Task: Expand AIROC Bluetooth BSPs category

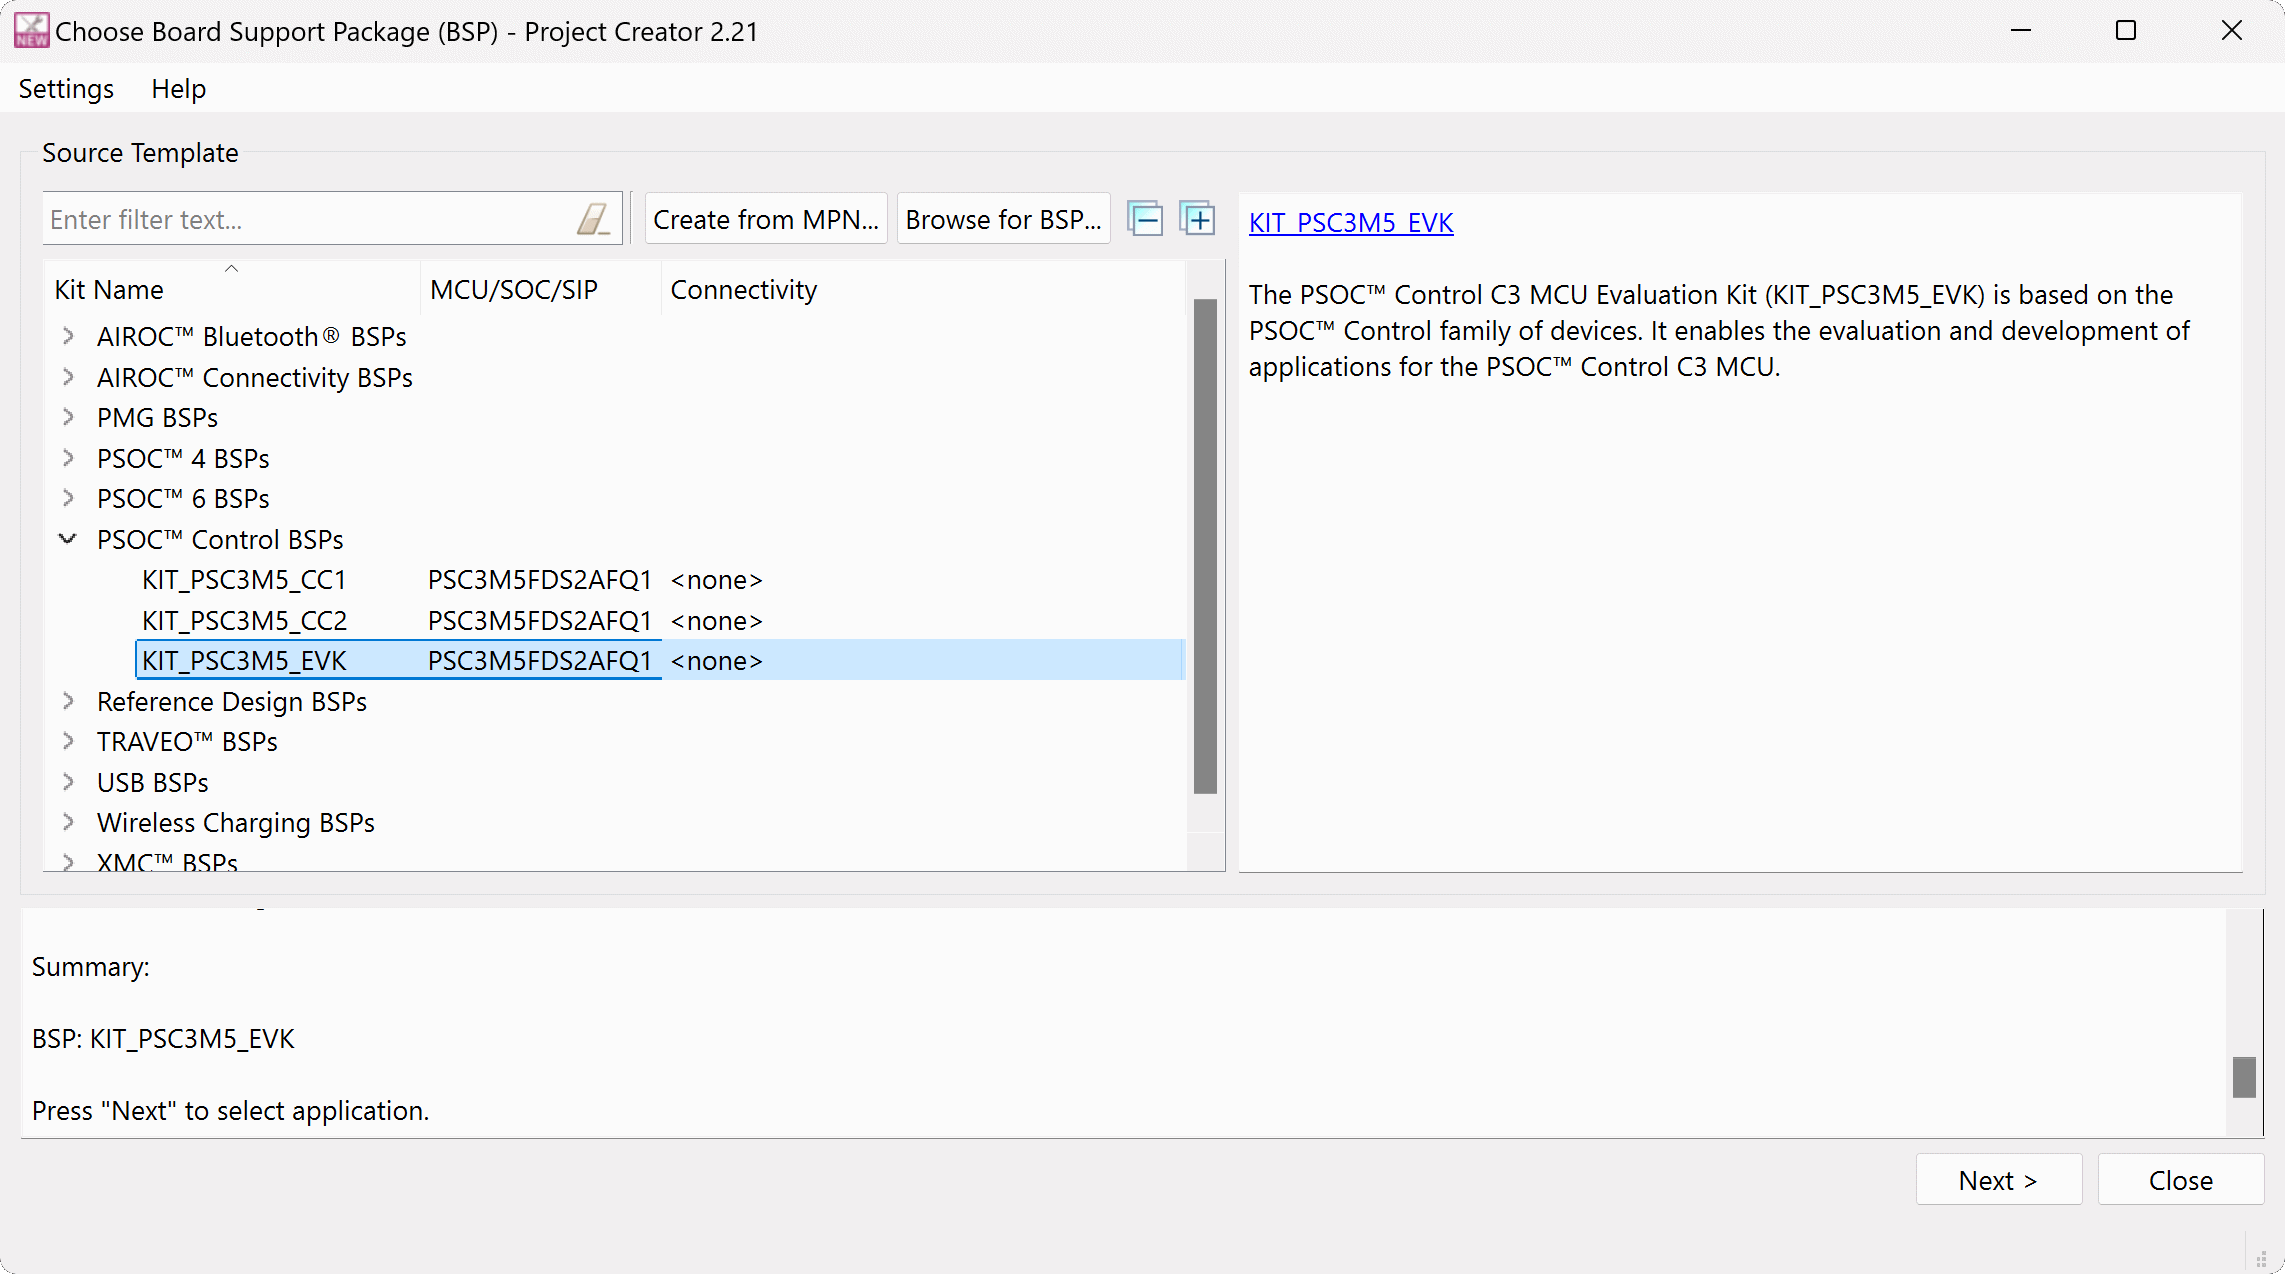Action: coord(68,336)
